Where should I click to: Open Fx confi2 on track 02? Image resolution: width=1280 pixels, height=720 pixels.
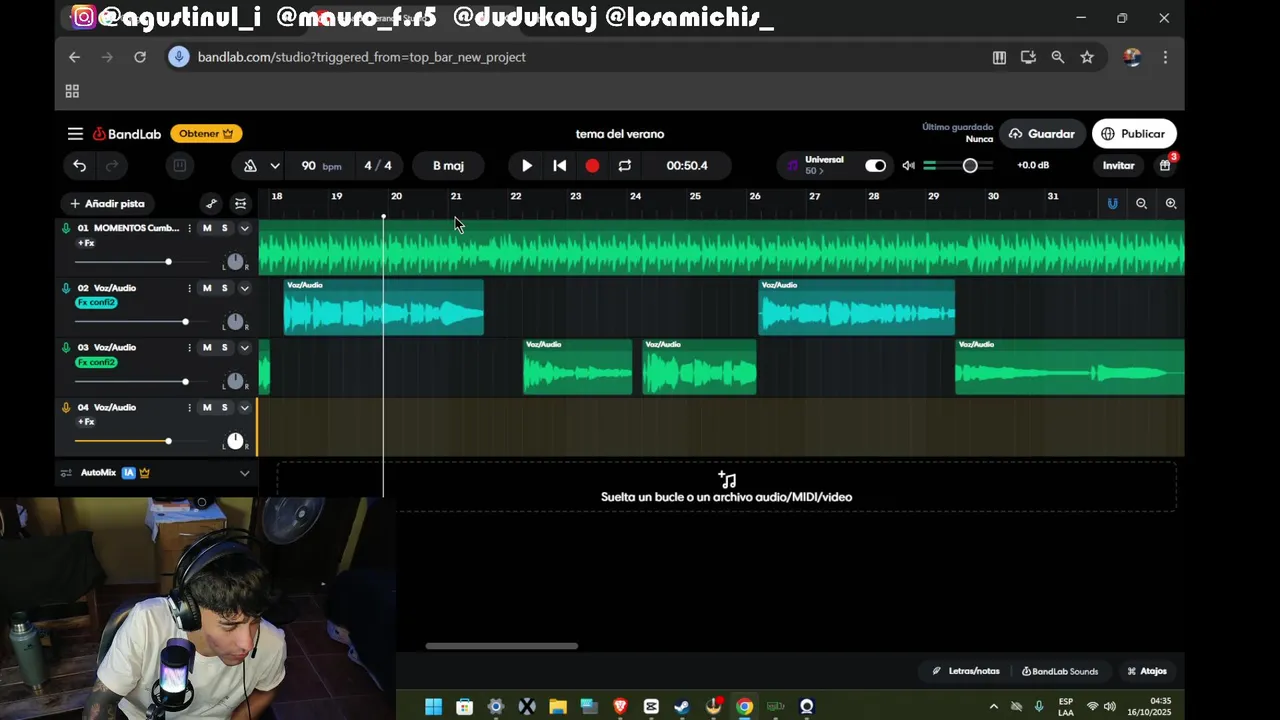(96, 303)
